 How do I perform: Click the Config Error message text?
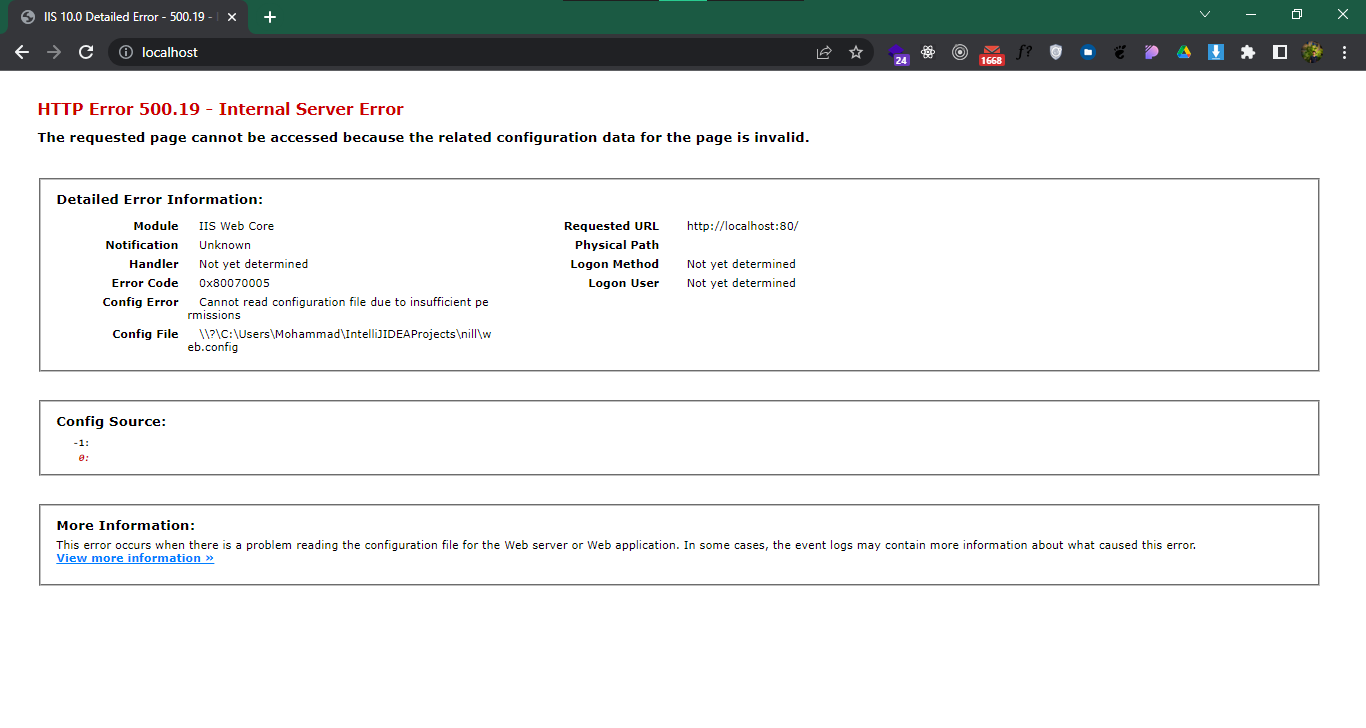[x=338, y=309]
